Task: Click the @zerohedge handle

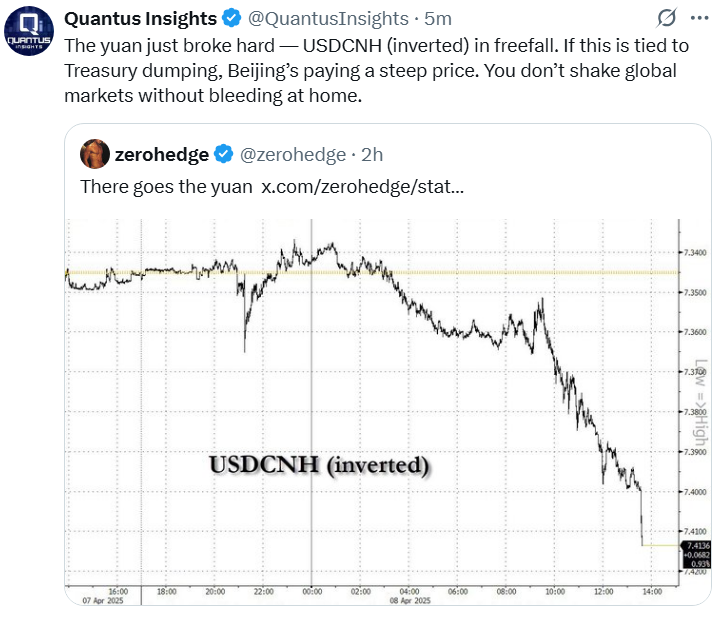Action: click(293, 154)
